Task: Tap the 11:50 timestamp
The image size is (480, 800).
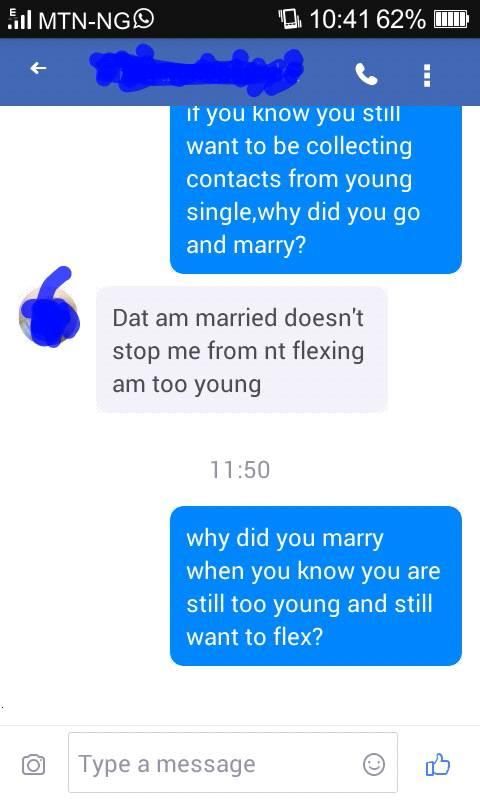Action: pyautogui.click(x=240, y=469)
